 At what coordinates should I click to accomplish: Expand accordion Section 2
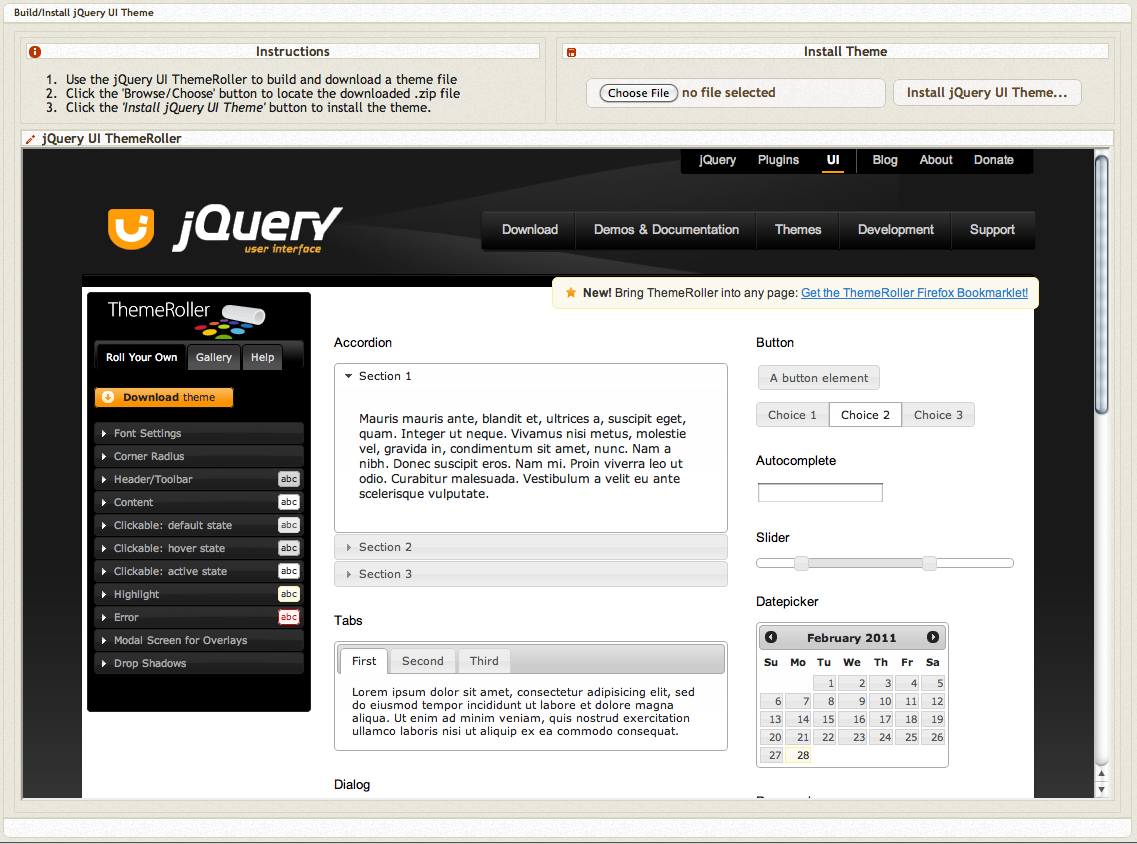(x=531, y=547)
